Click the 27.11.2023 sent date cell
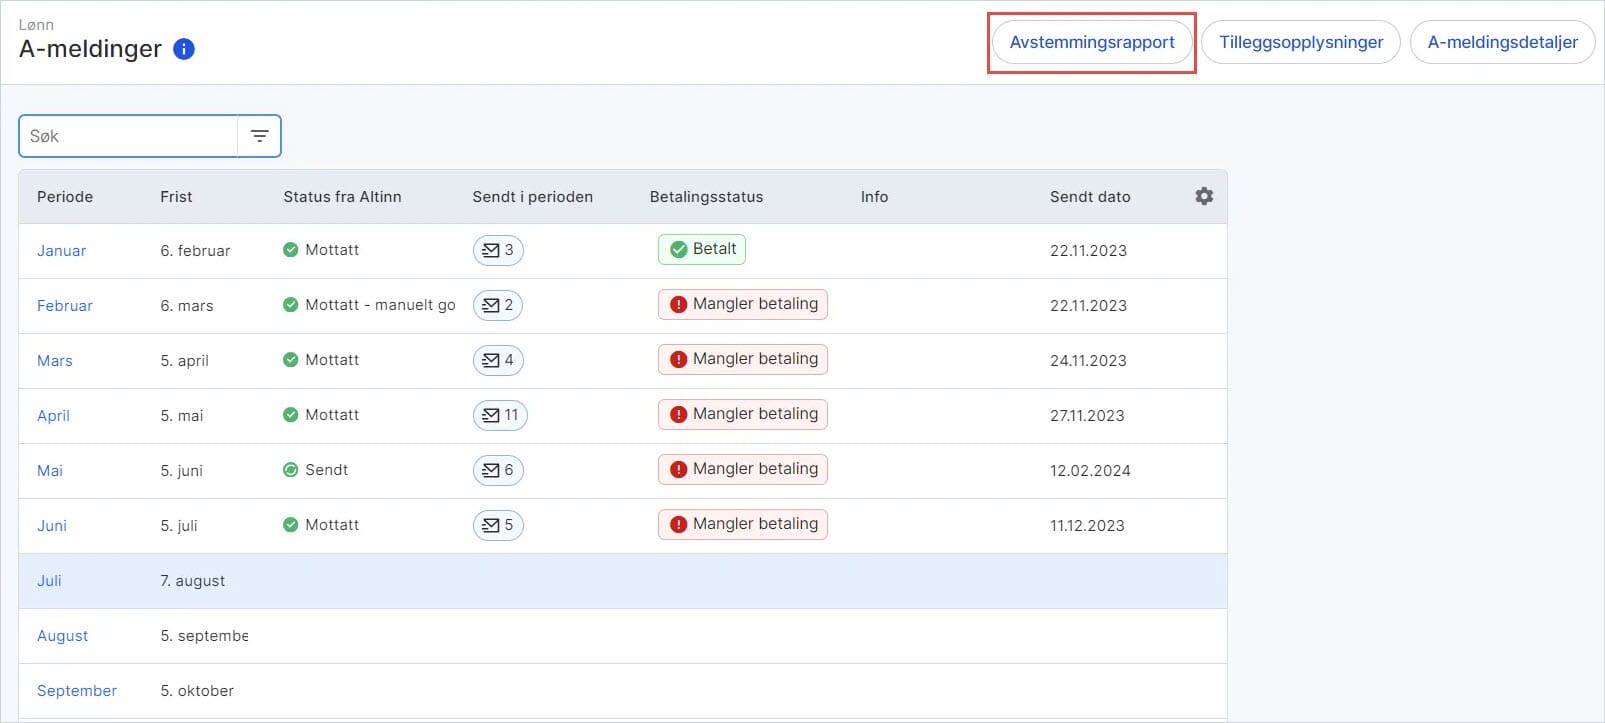The width and height of the screenshot is (1605, 723). pos(1087,416)
